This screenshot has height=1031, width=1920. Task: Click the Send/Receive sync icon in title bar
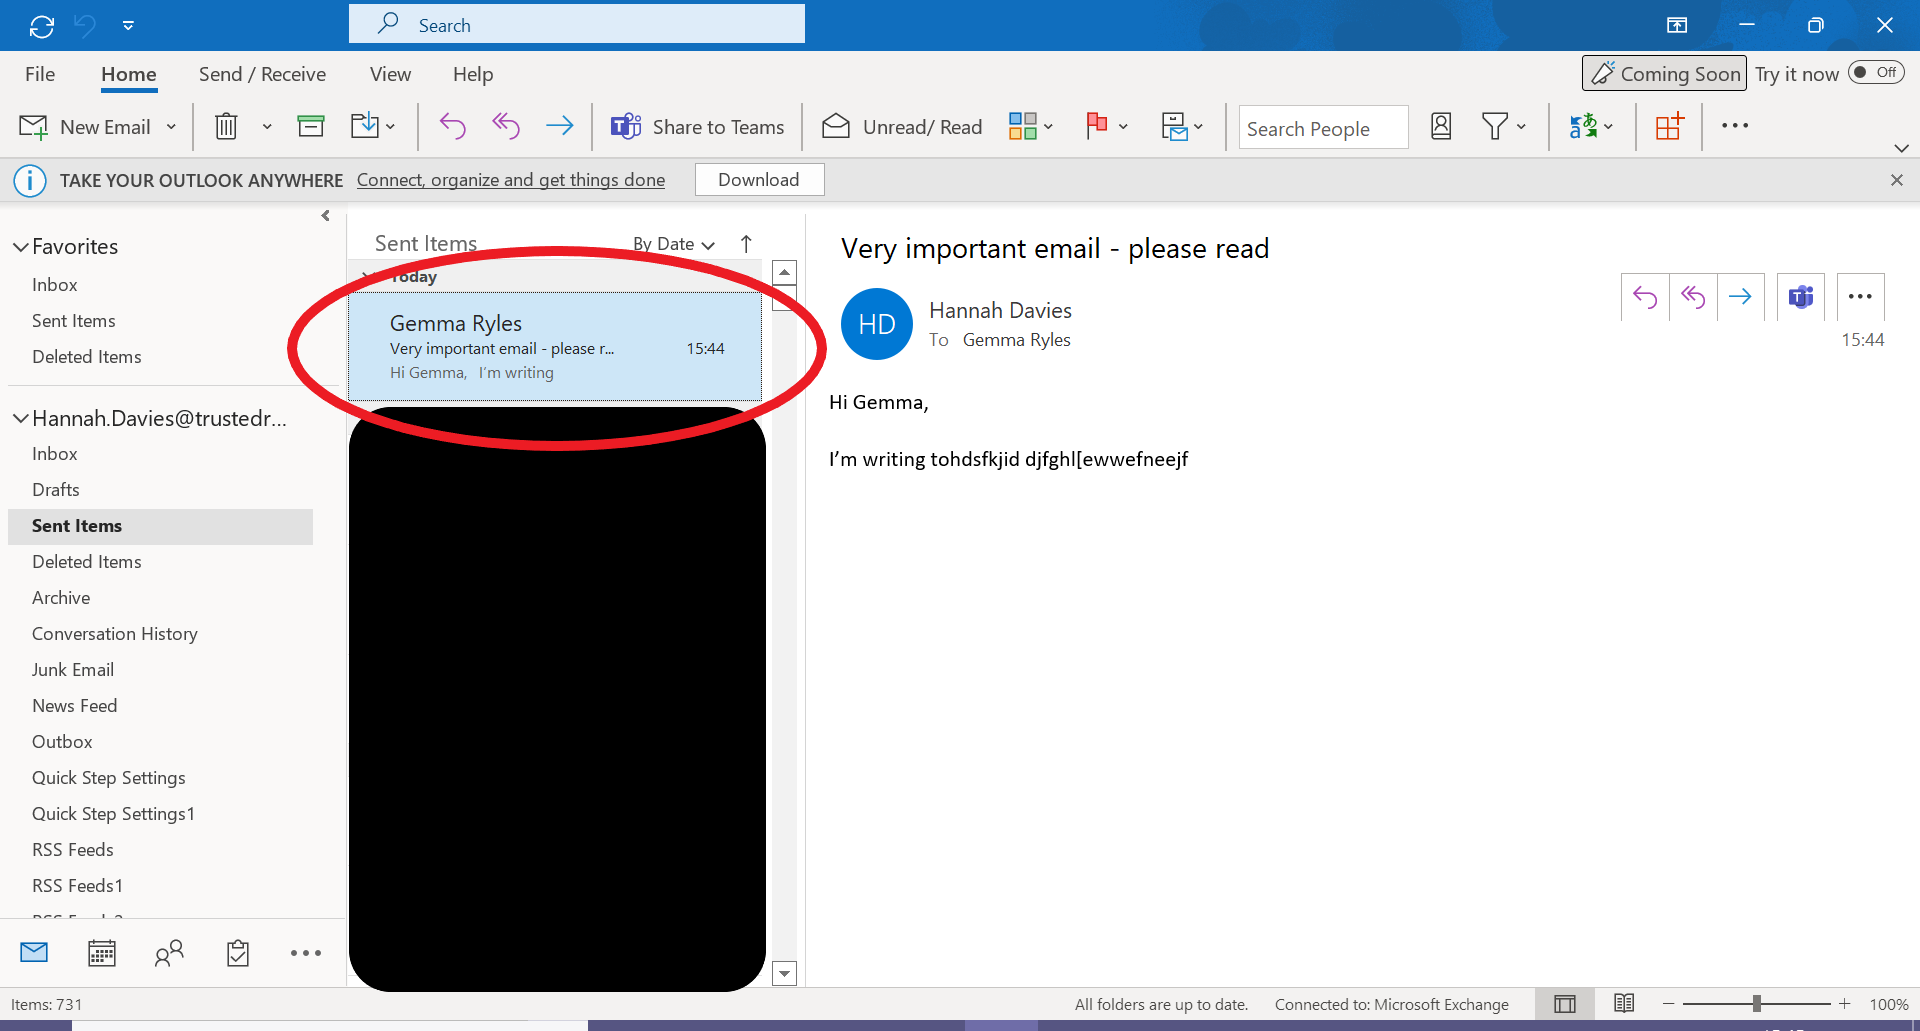click(x=41, y=26)
